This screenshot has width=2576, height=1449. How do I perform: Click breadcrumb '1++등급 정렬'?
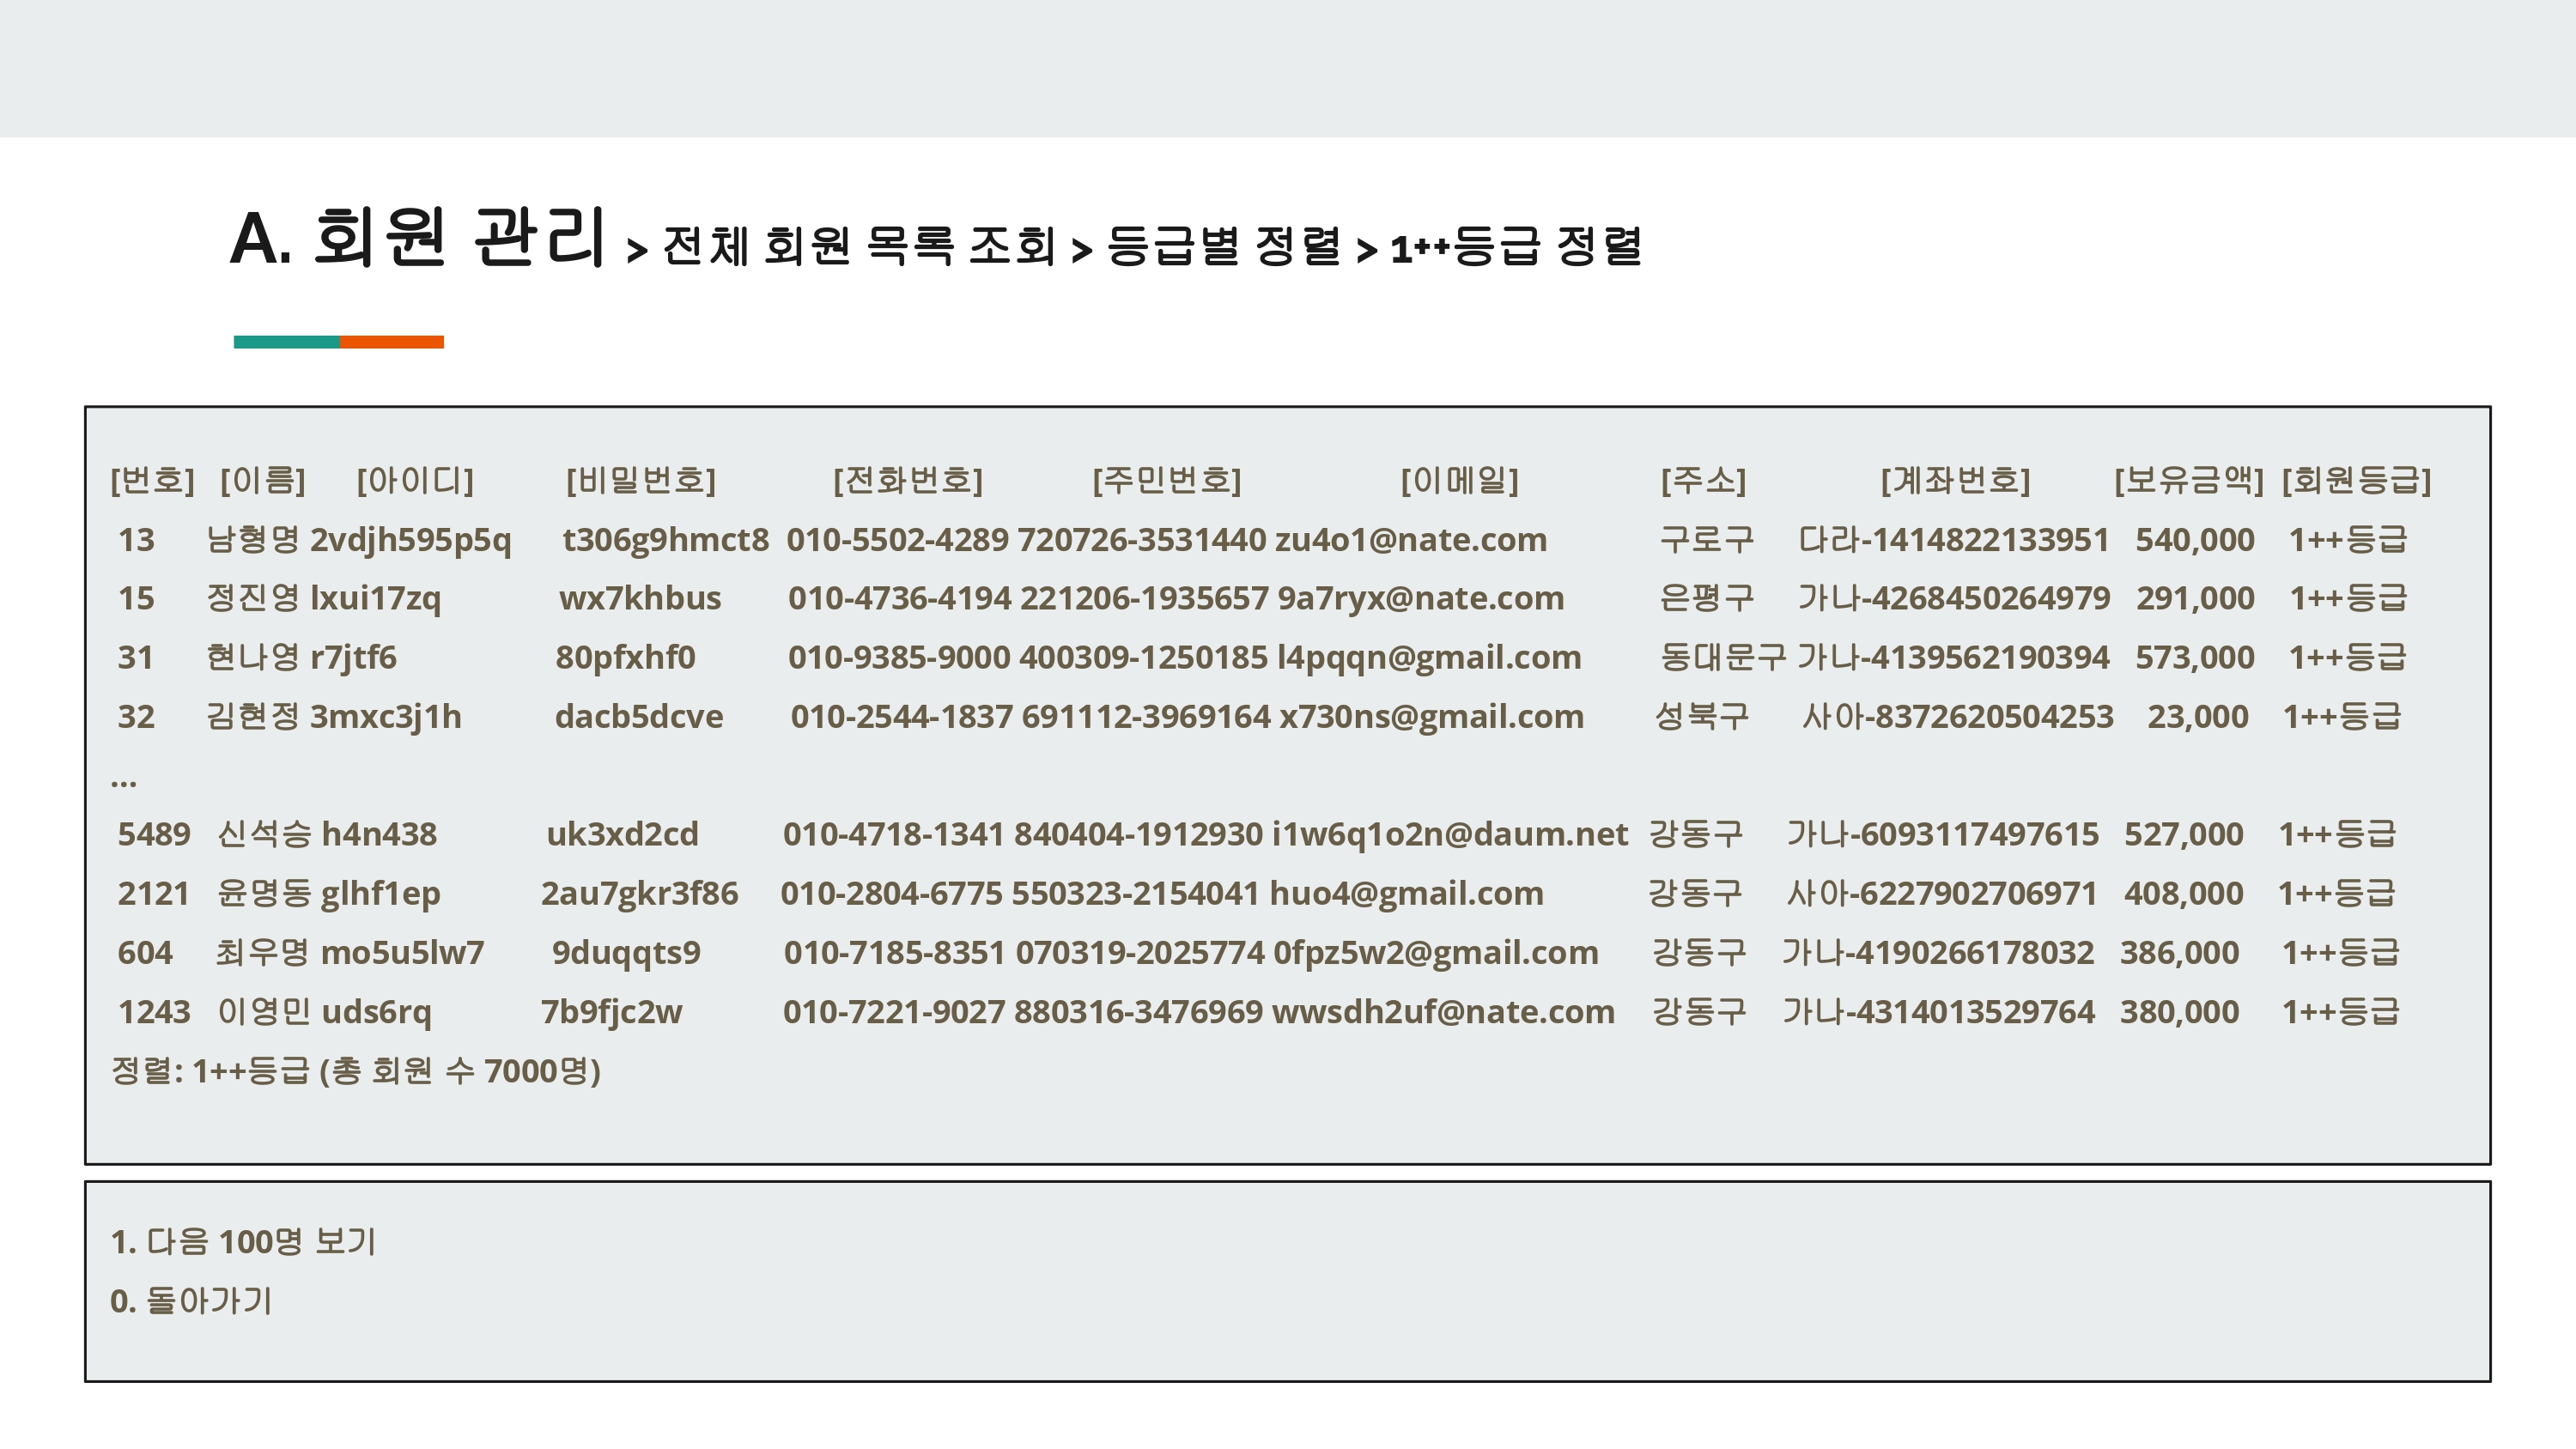pos(1516,246)
